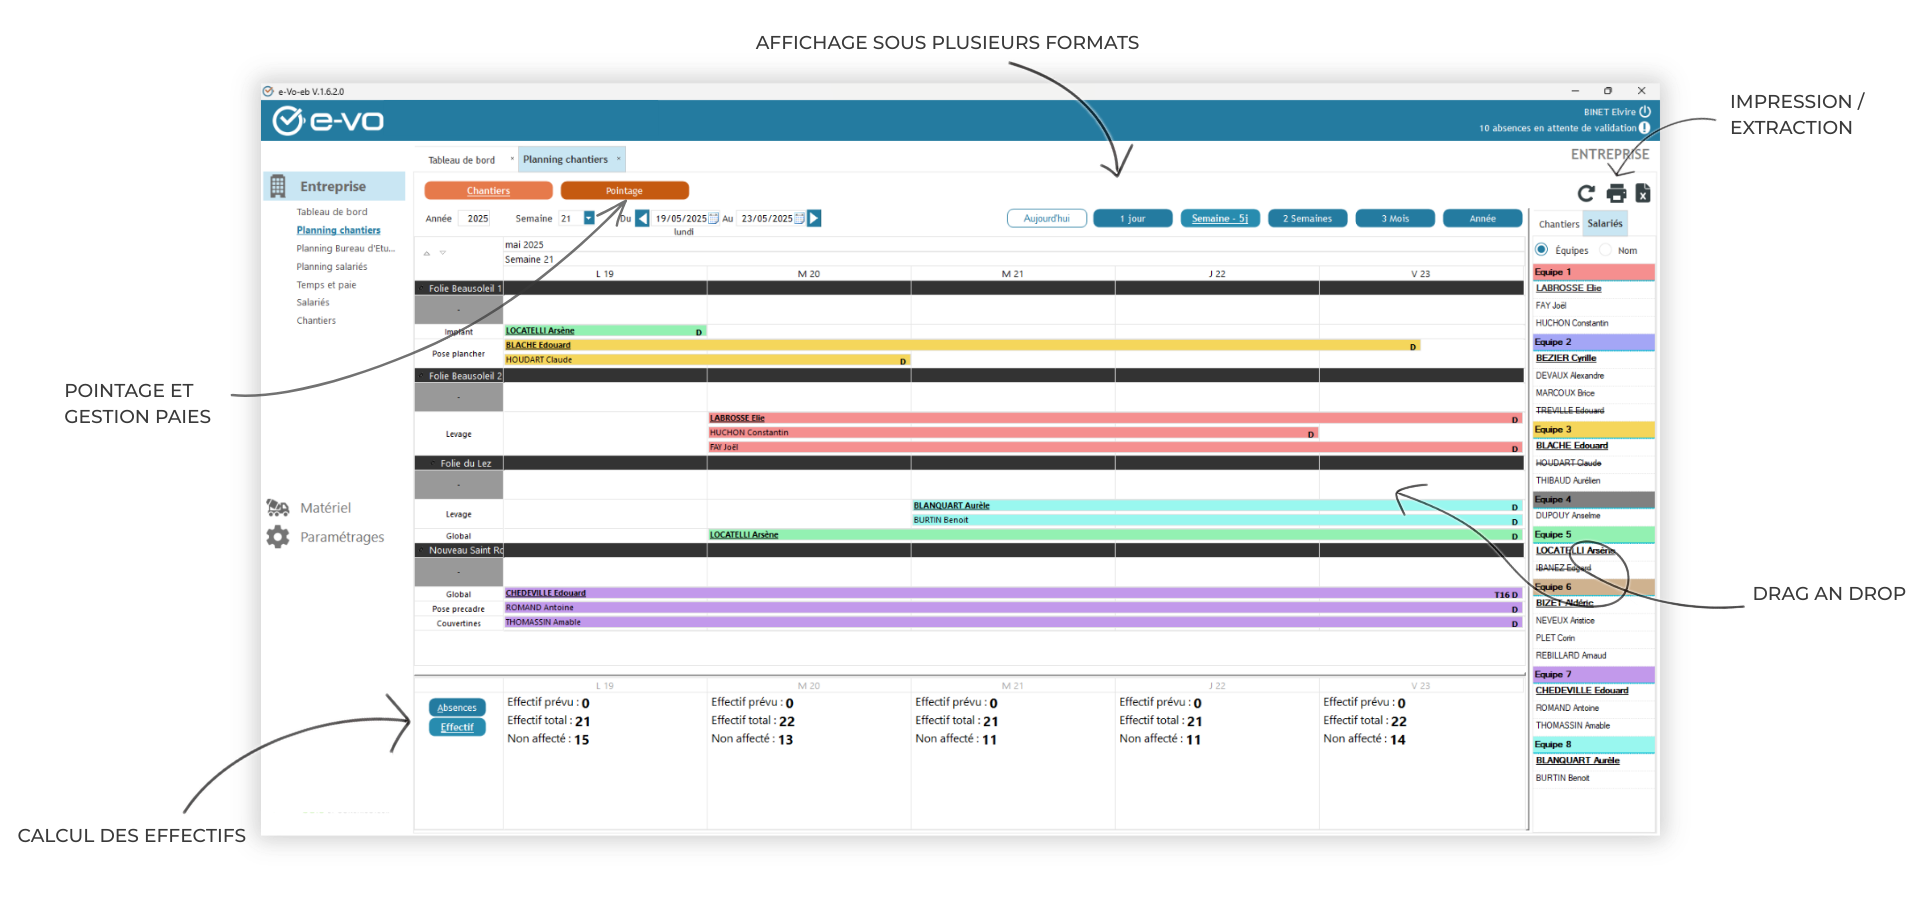Collapse rows using the up triangle arrow
The width and height of the screenshot is (1921, 916).
tap(427, 253)
